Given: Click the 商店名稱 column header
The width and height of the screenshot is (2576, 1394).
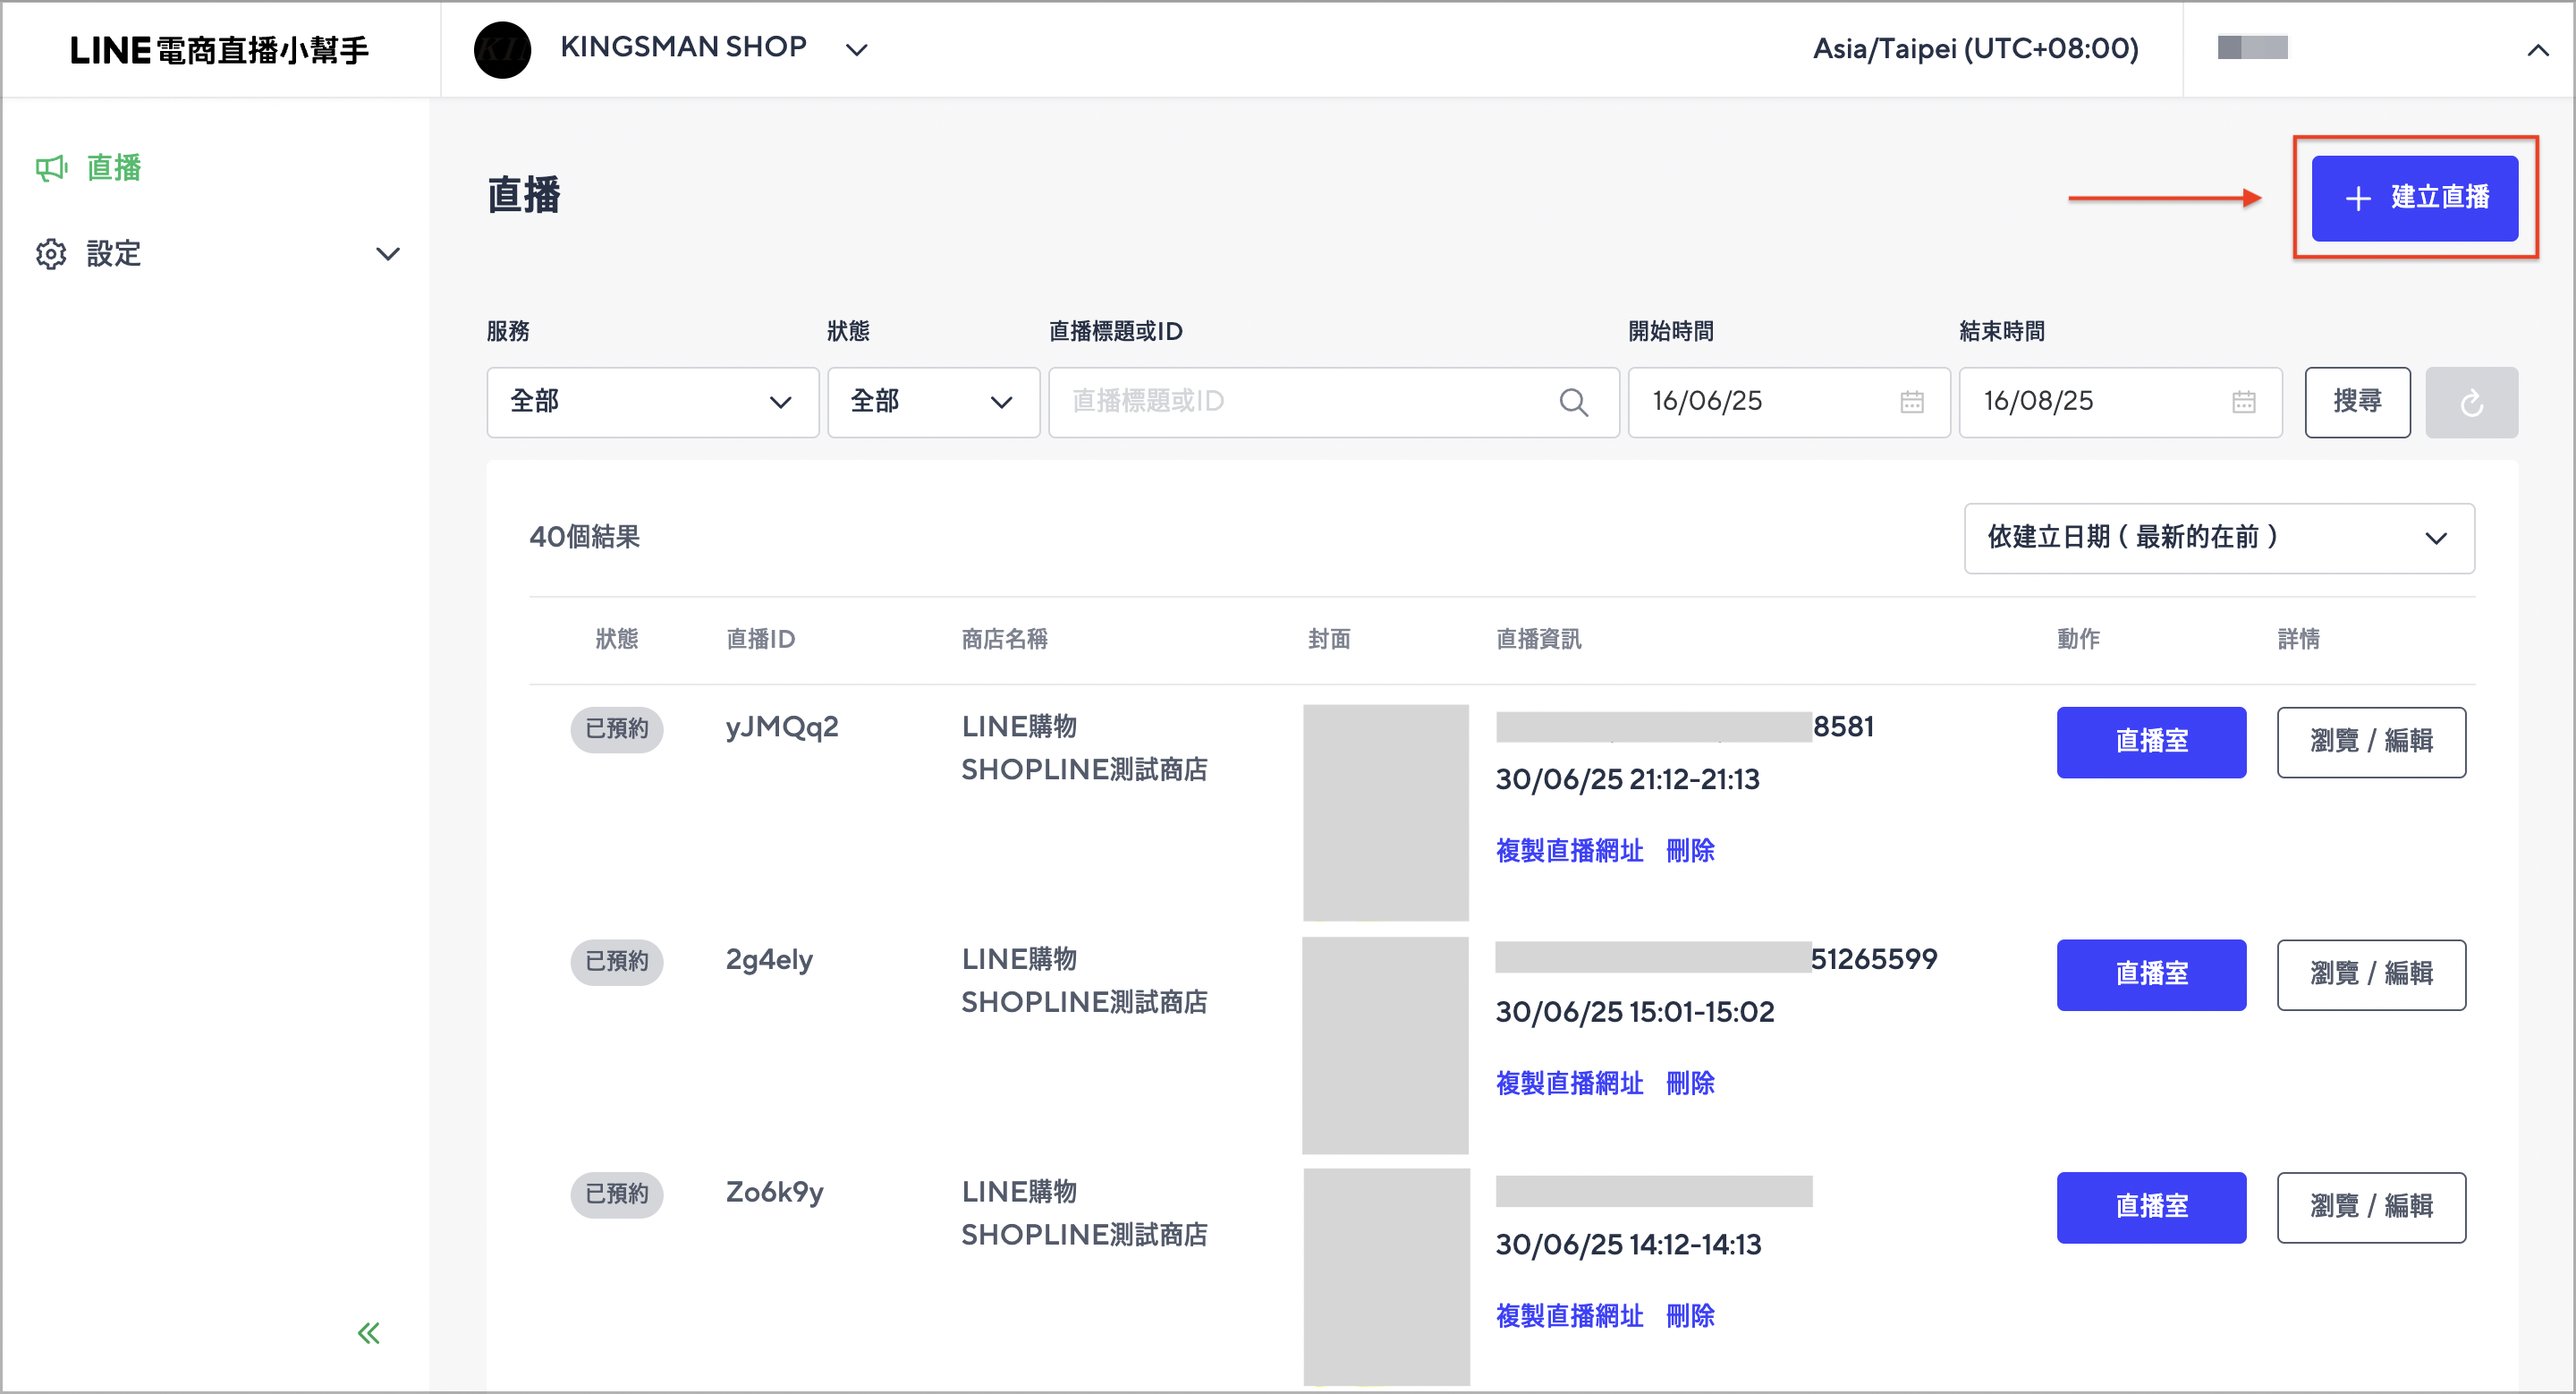Looking at the screenshot, I should coord(1004,639).
